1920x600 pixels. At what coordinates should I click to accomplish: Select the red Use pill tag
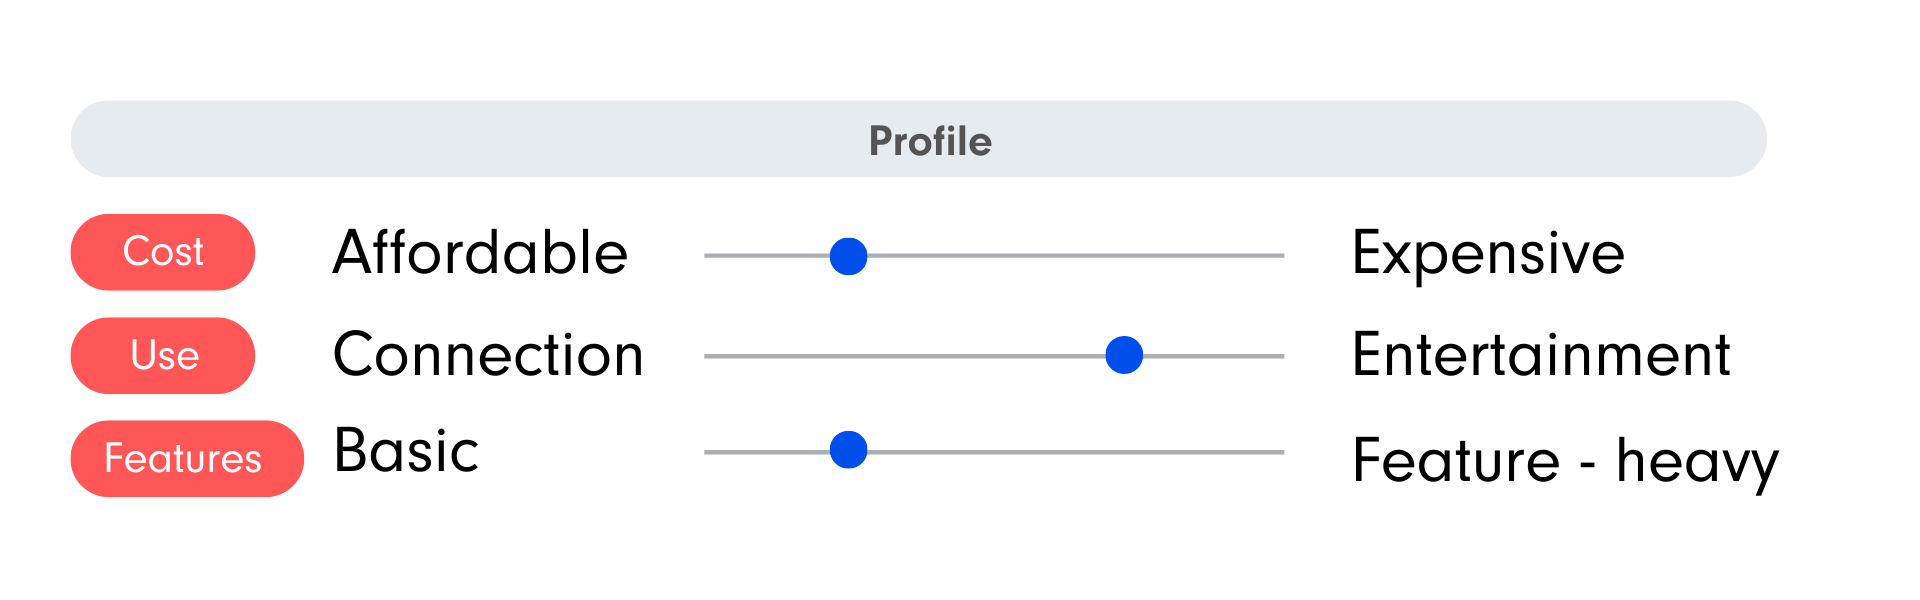pyautogui.click(x=163, y=356)
